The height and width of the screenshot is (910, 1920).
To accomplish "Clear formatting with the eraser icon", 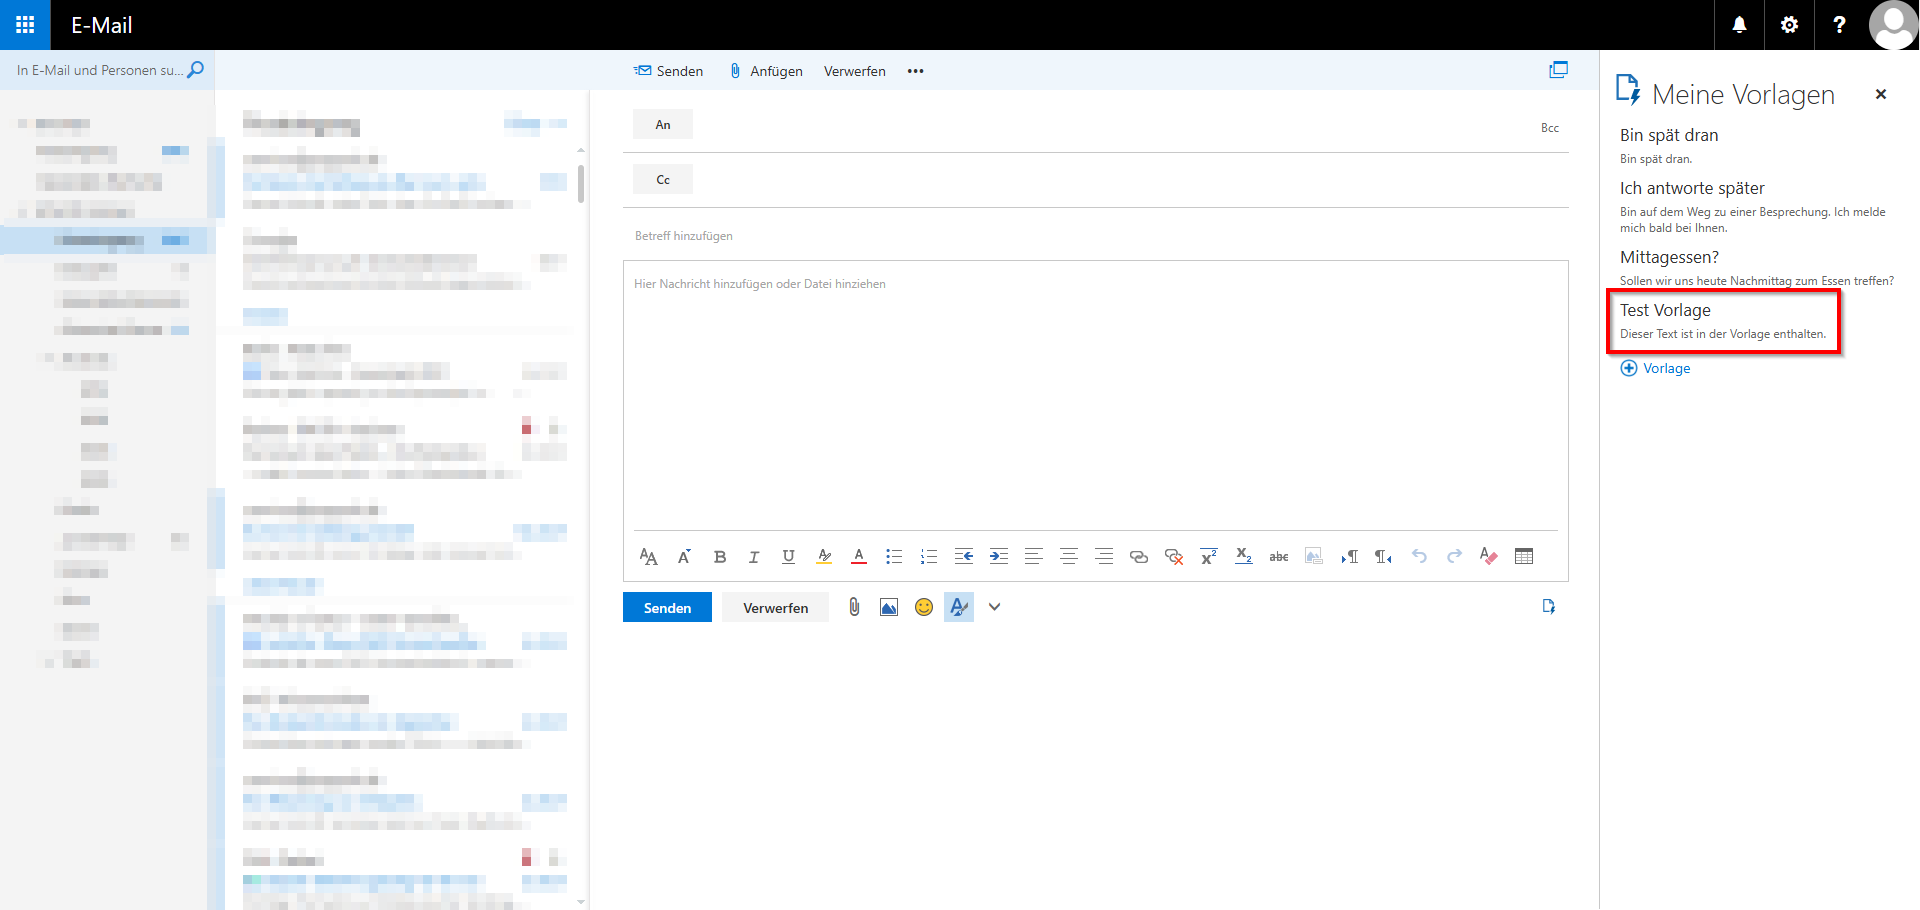I will [x=1488, y=557].
